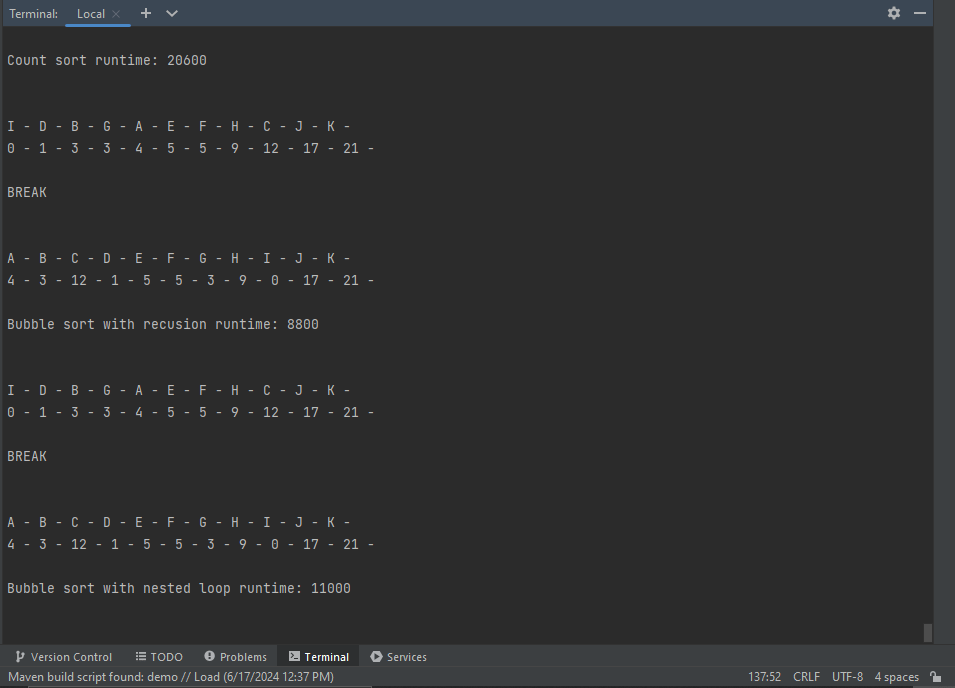Show the Problems tool window

tap(235, 657)
